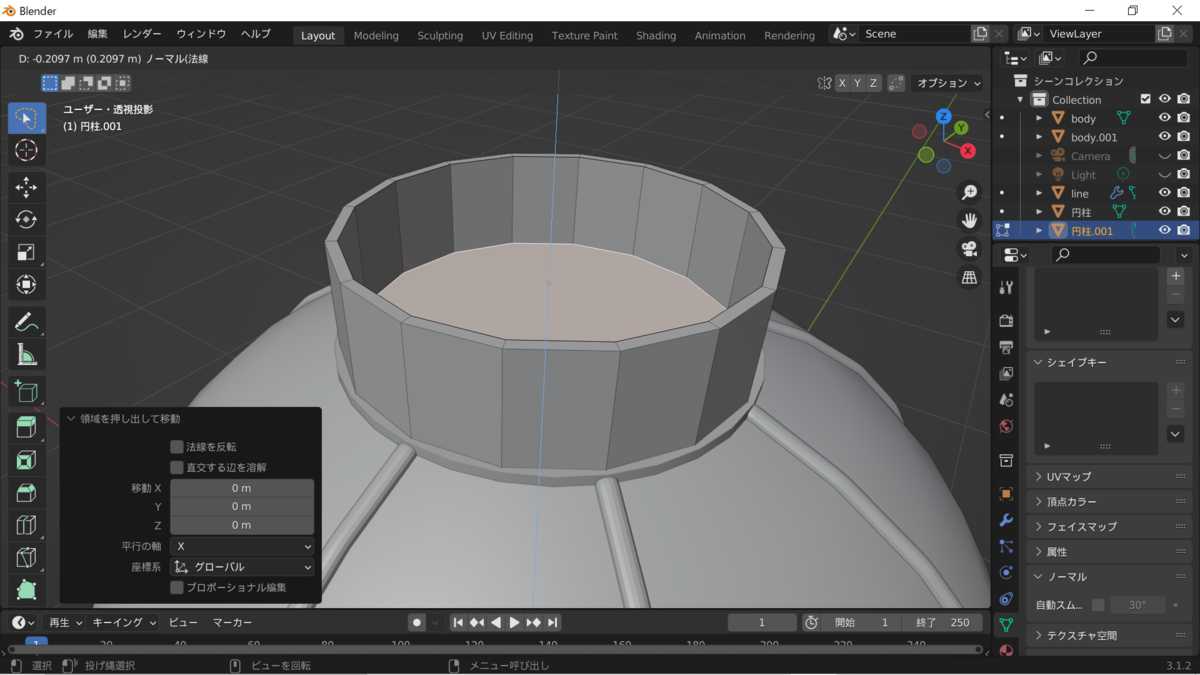Open the レンダー menu
The height and width of the screenshot is (675, 1200).
click(142, 34)
